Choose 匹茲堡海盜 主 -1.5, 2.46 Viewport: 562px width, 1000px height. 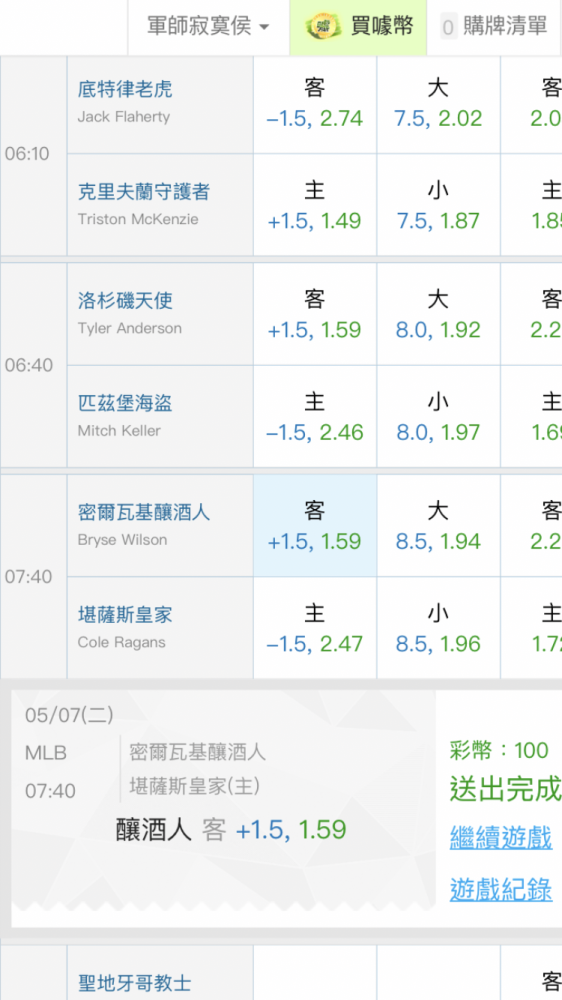[314, 416]
